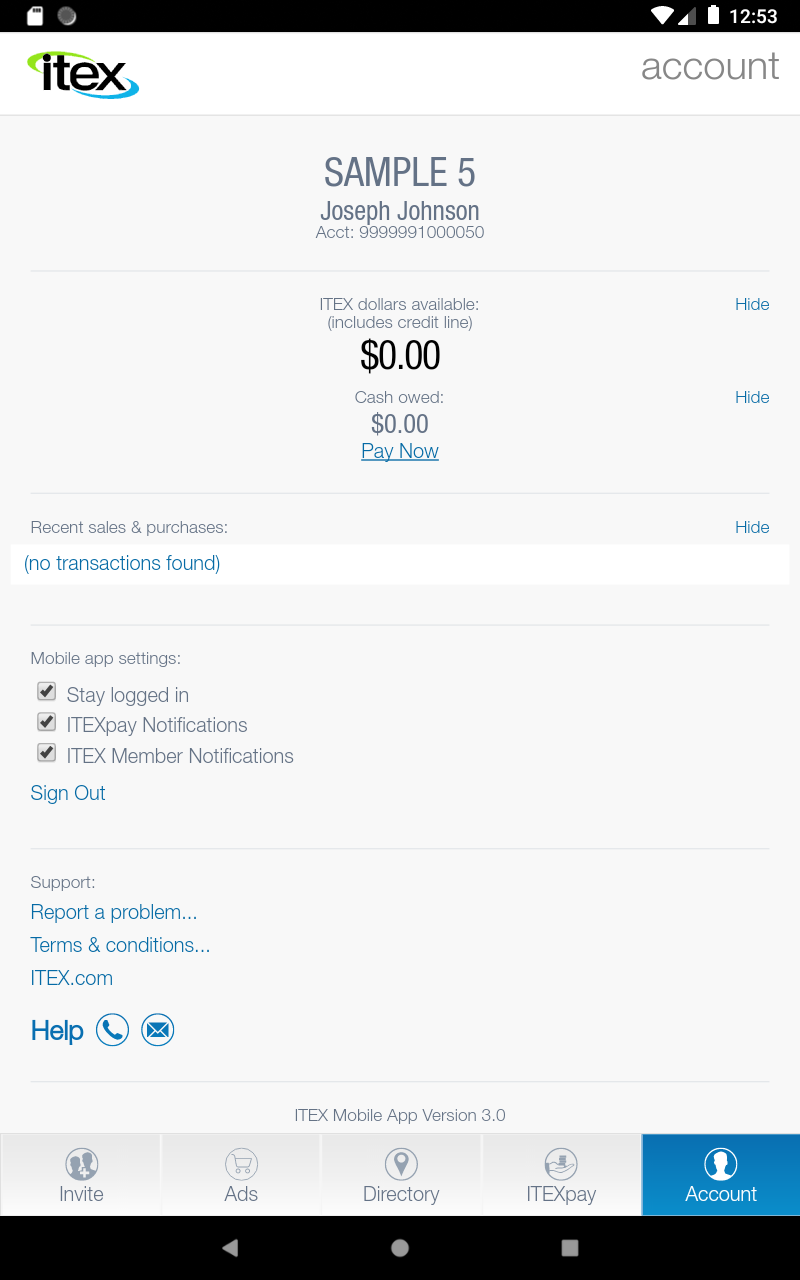Tap the Android home button

pos(399,1247)
